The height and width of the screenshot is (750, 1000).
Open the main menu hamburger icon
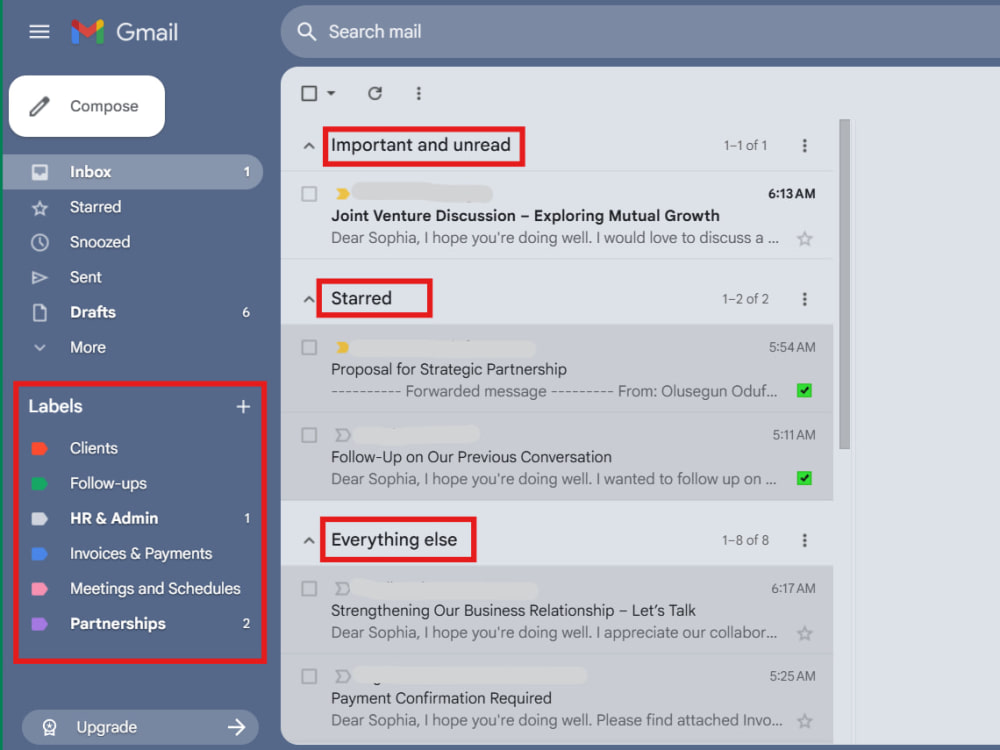tap(39, 31)
